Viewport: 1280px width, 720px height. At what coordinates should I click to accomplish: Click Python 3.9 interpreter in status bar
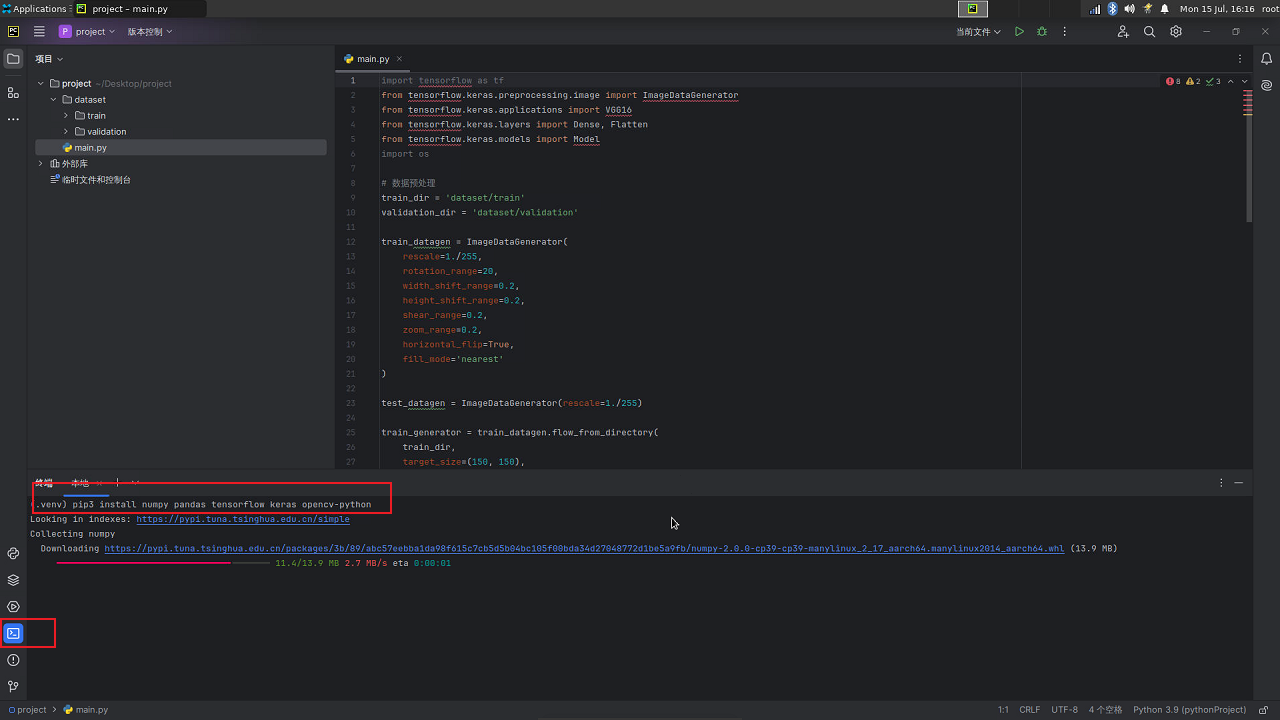(x=1189, y=710)
